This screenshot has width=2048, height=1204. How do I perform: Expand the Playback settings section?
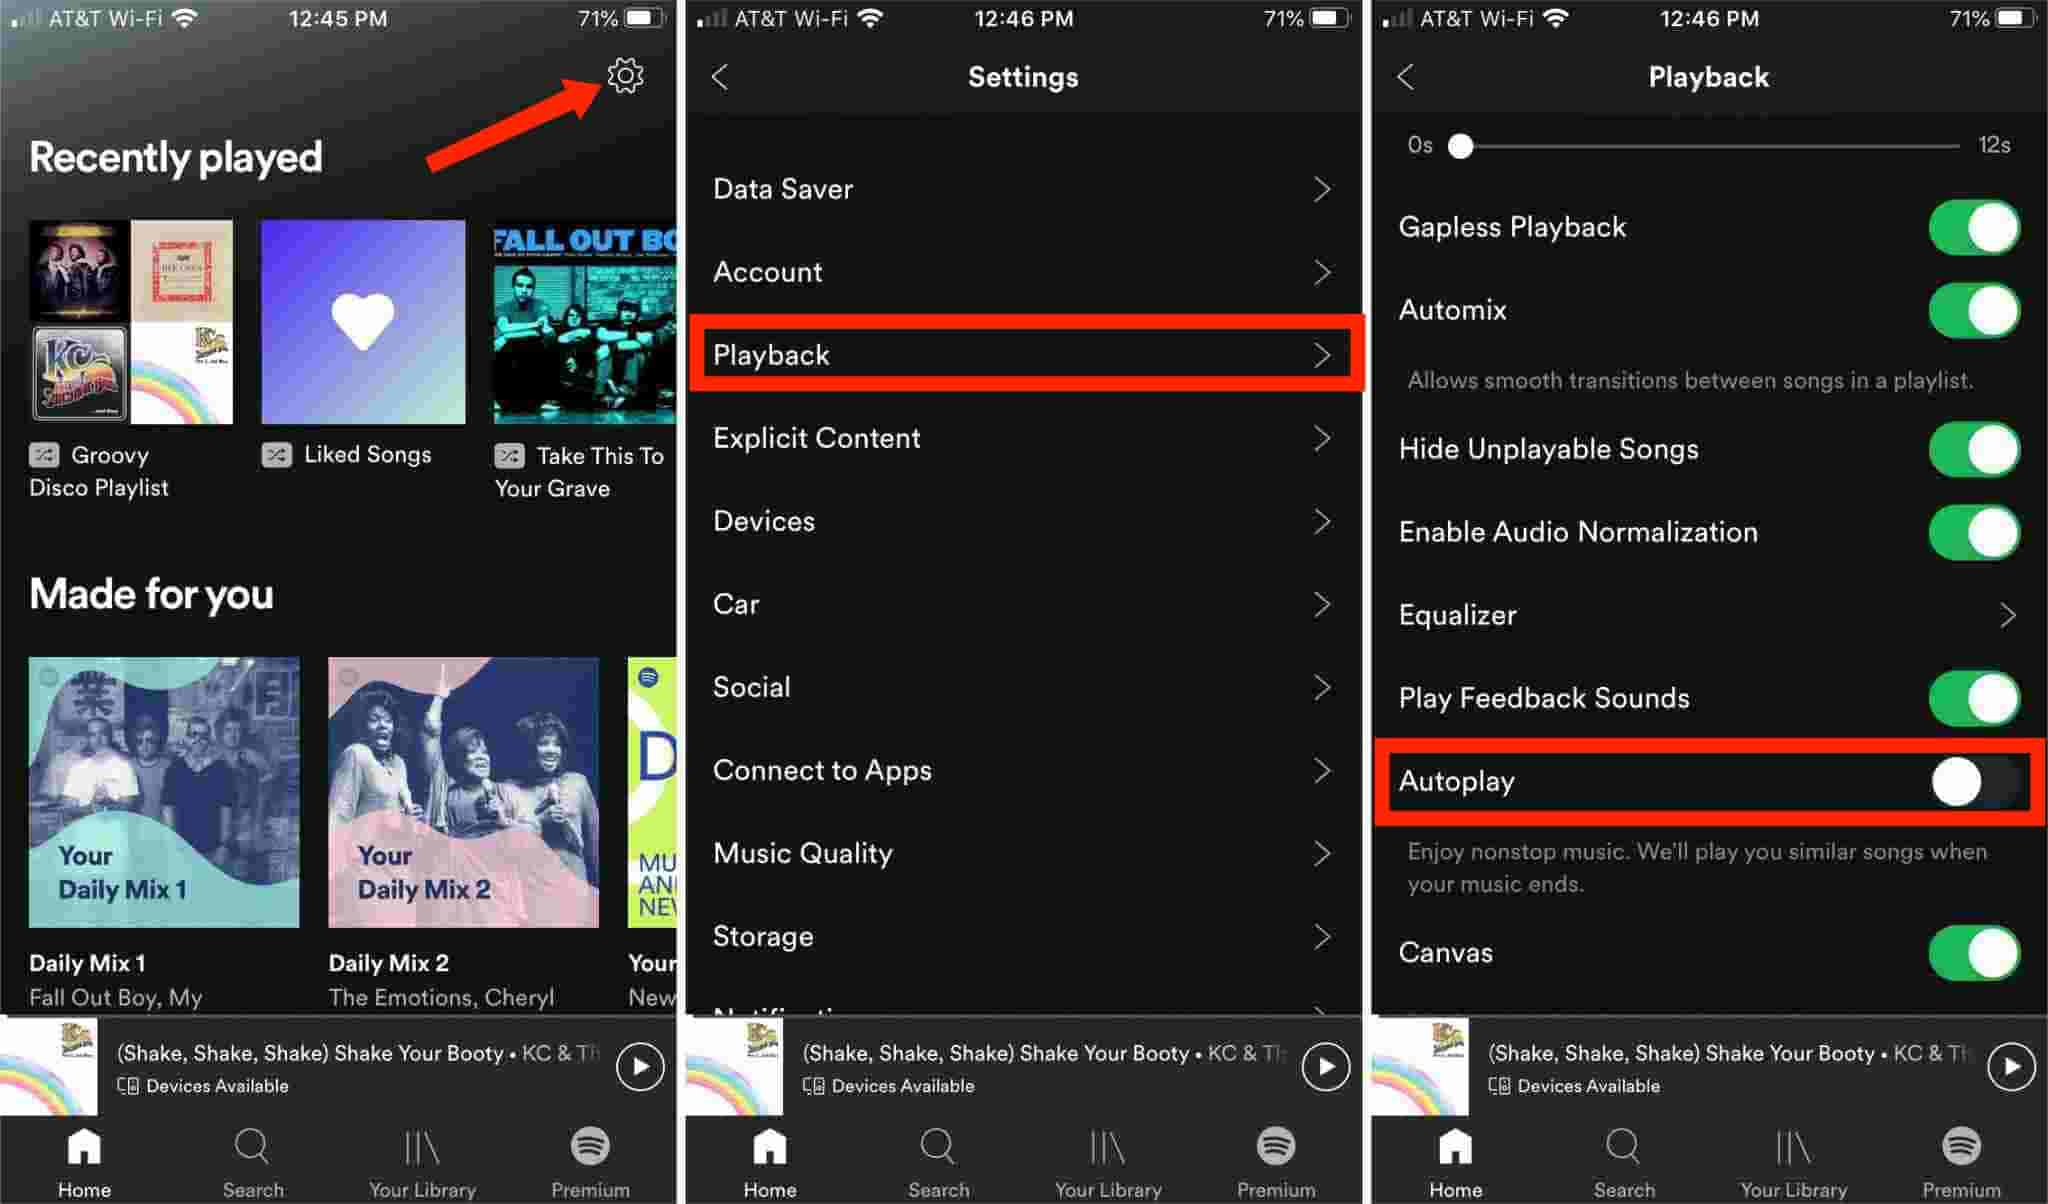(x=1023, y=354)
